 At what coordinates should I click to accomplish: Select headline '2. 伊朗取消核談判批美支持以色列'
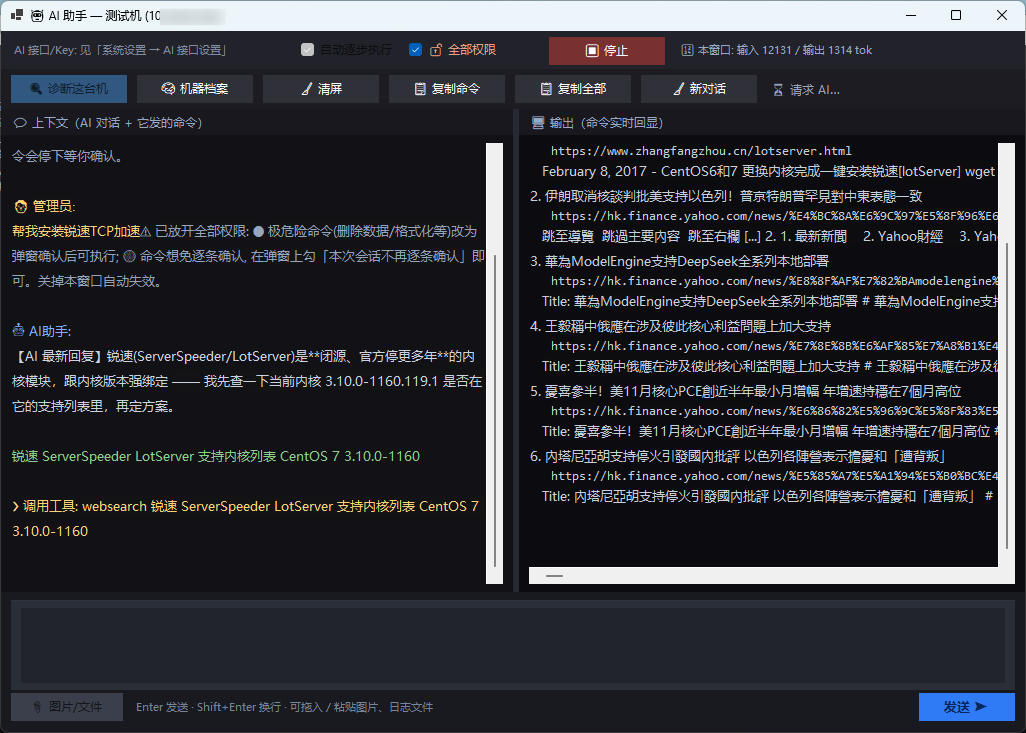click(x=726, y=196)
